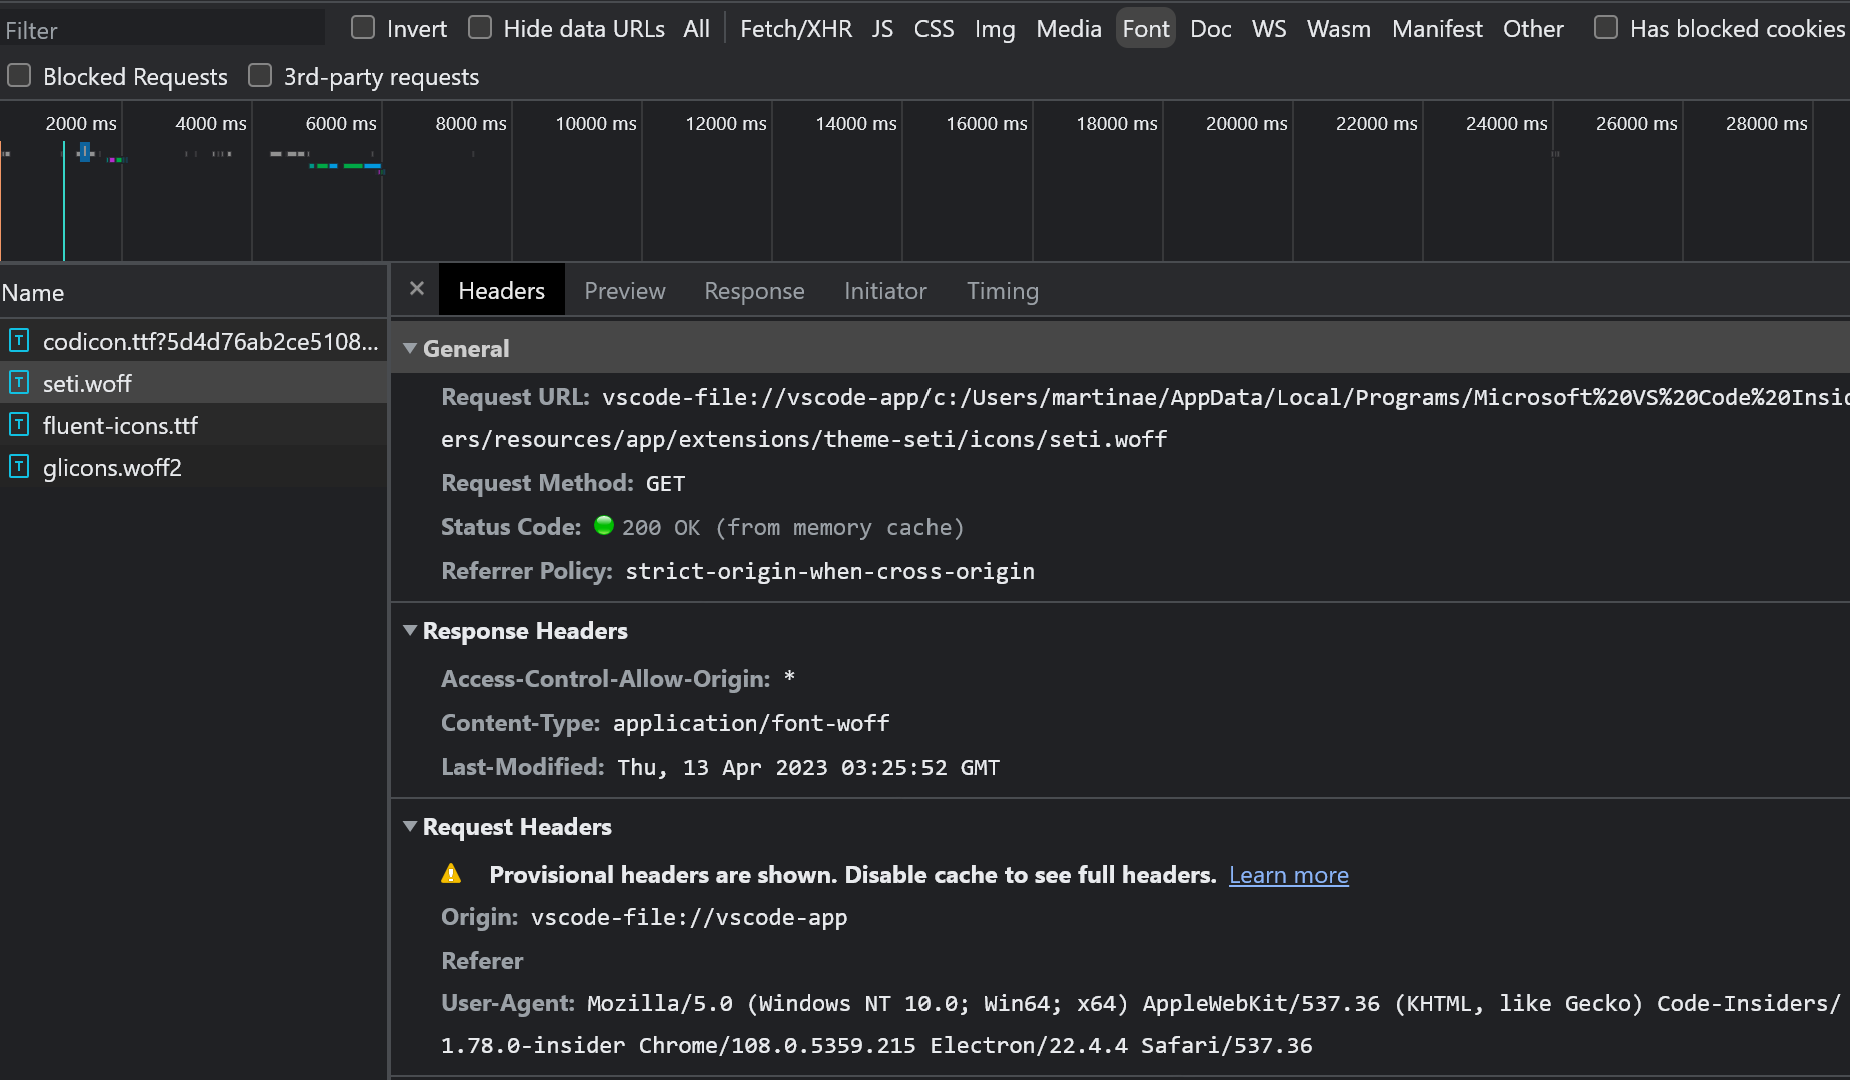
Task: Click the file icon next to codicon.ttf
Action: click(19, 341)
